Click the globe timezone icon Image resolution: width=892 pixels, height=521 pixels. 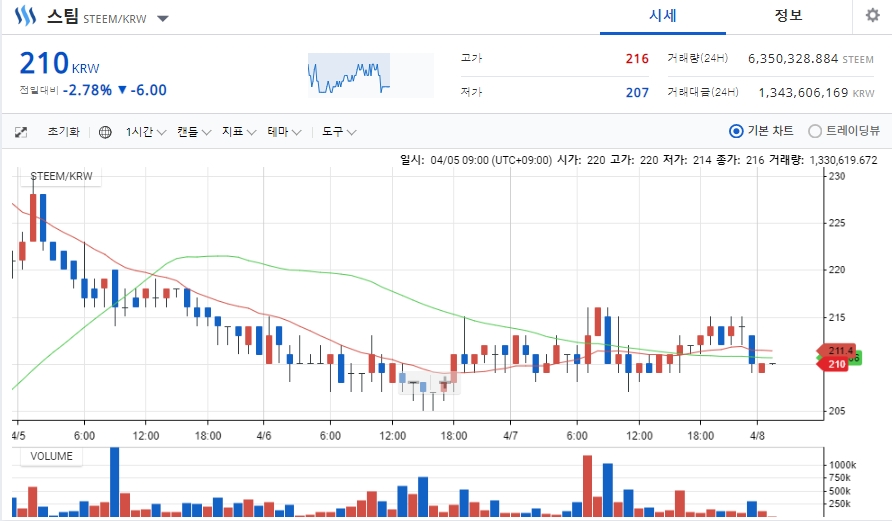click(x=105, y=132)
